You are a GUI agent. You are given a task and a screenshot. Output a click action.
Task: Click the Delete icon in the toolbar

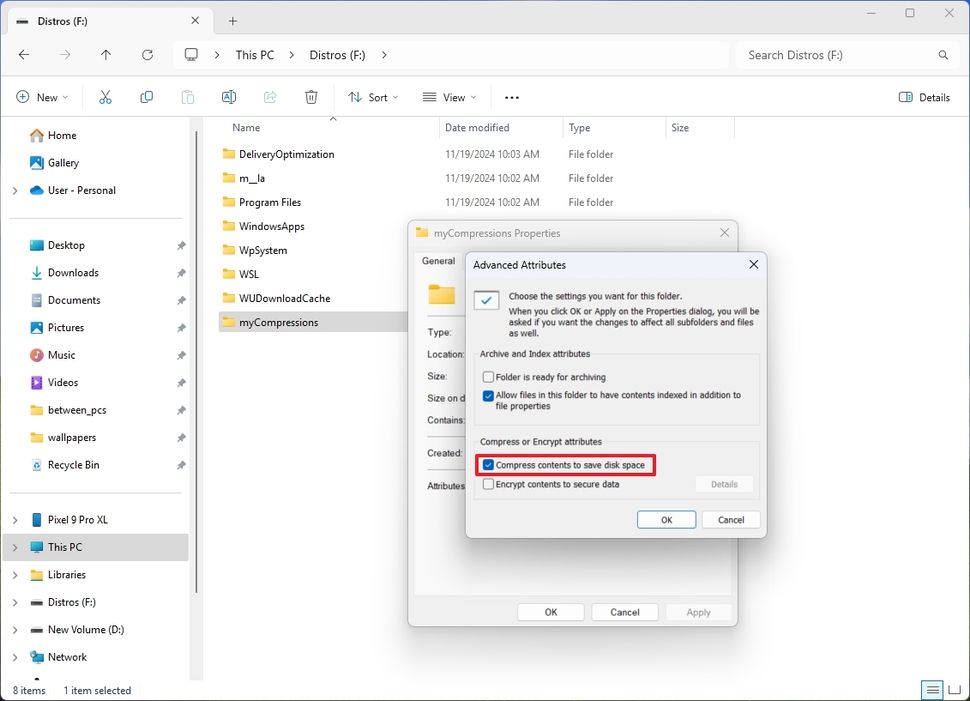tap(310, 96)
